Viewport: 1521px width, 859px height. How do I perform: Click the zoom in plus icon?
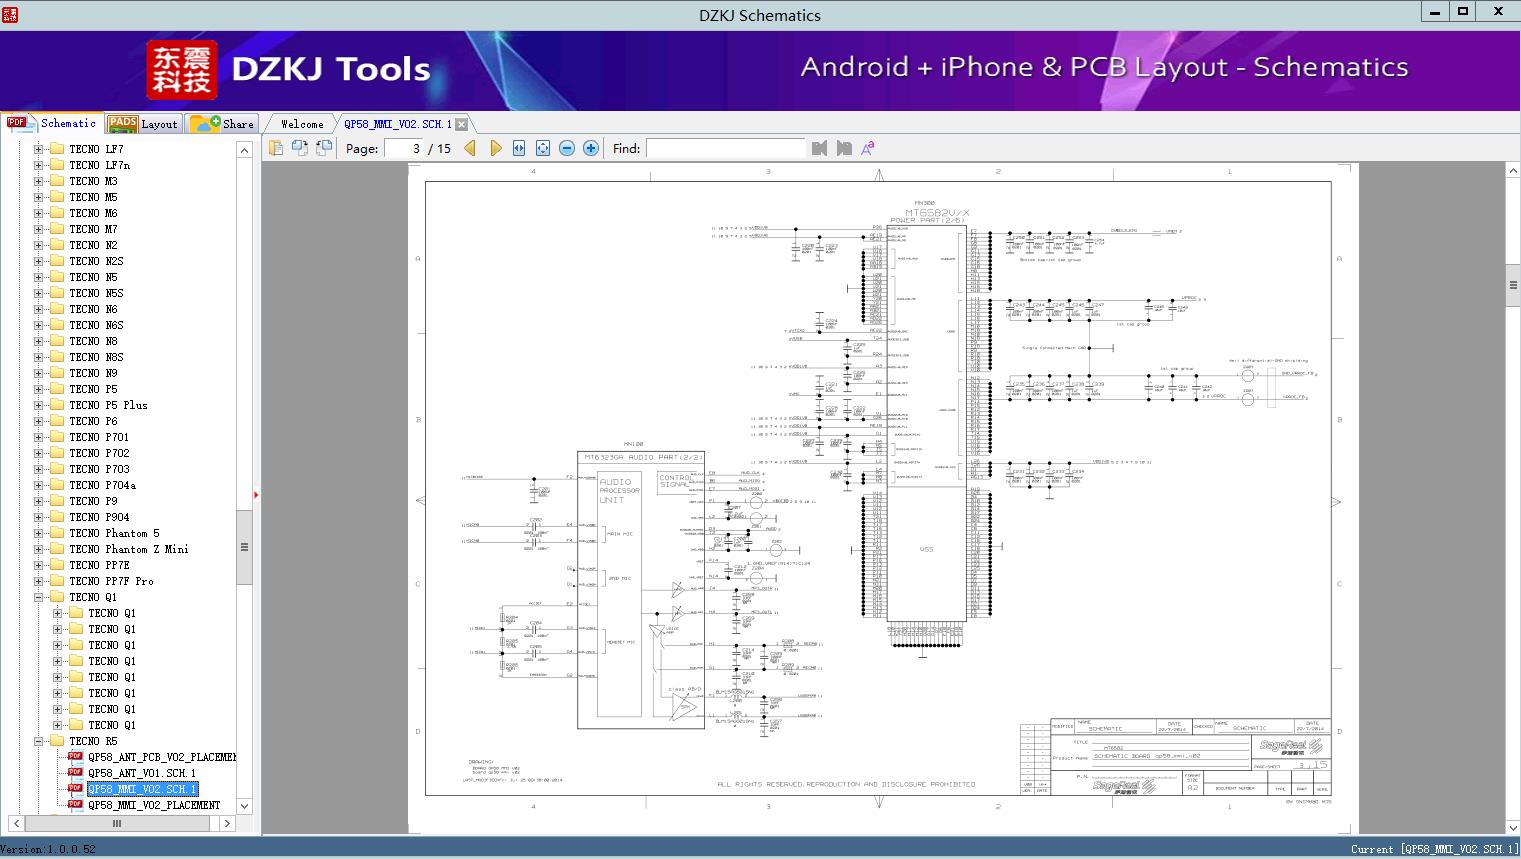[x=591, y=148]
